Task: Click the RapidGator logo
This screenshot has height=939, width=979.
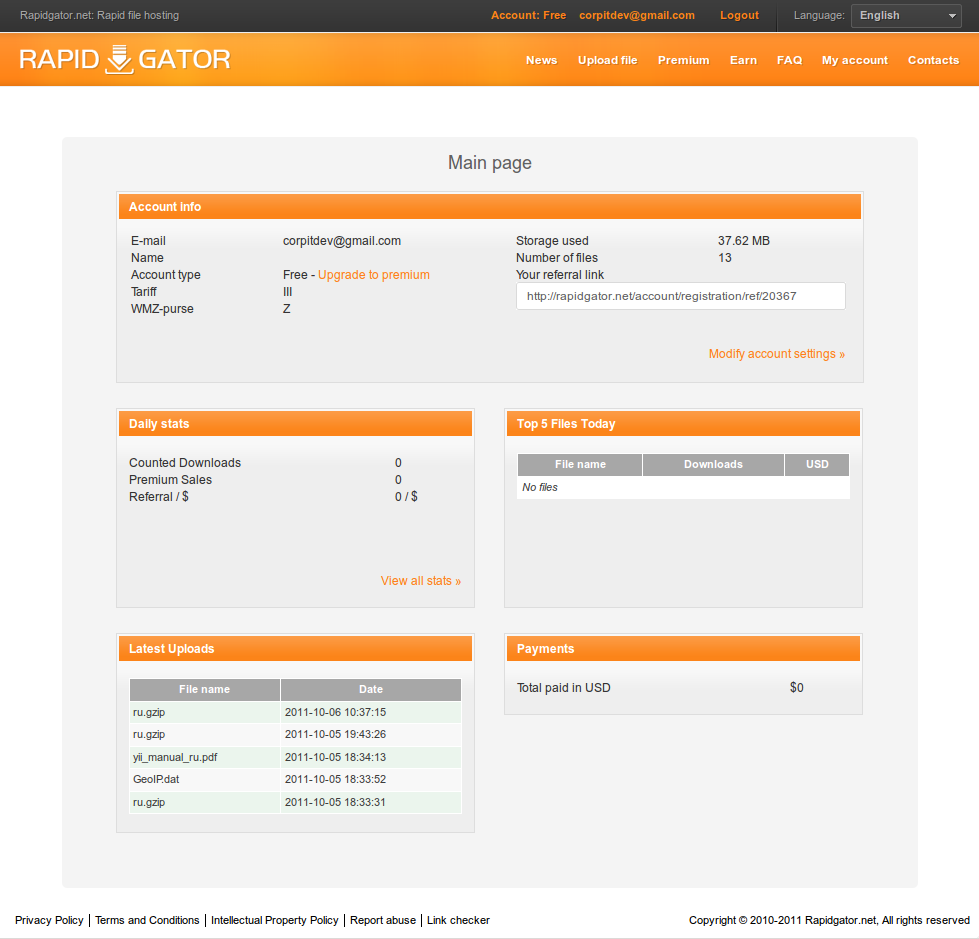Action: pos(125,59)
